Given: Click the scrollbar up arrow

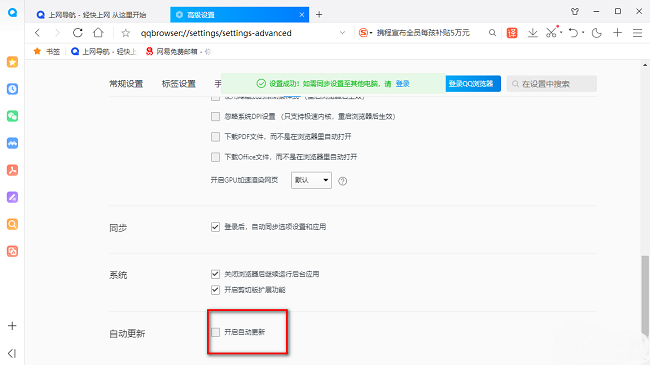Looking at the screenshot, I should point(645,65).
